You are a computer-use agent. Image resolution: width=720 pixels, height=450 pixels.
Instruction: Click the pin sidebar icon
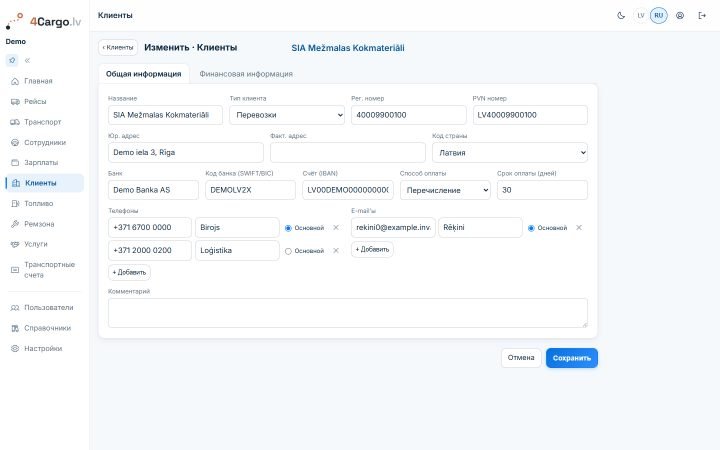[x=12, y=60]
